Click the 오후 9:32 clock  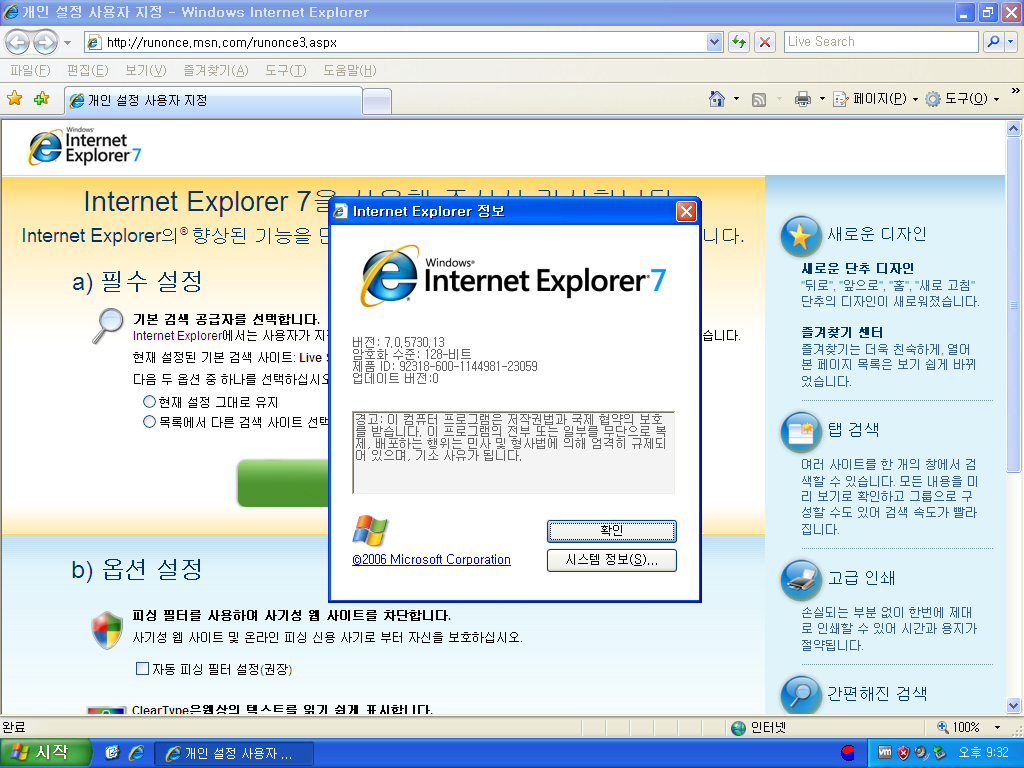point(984,753)
